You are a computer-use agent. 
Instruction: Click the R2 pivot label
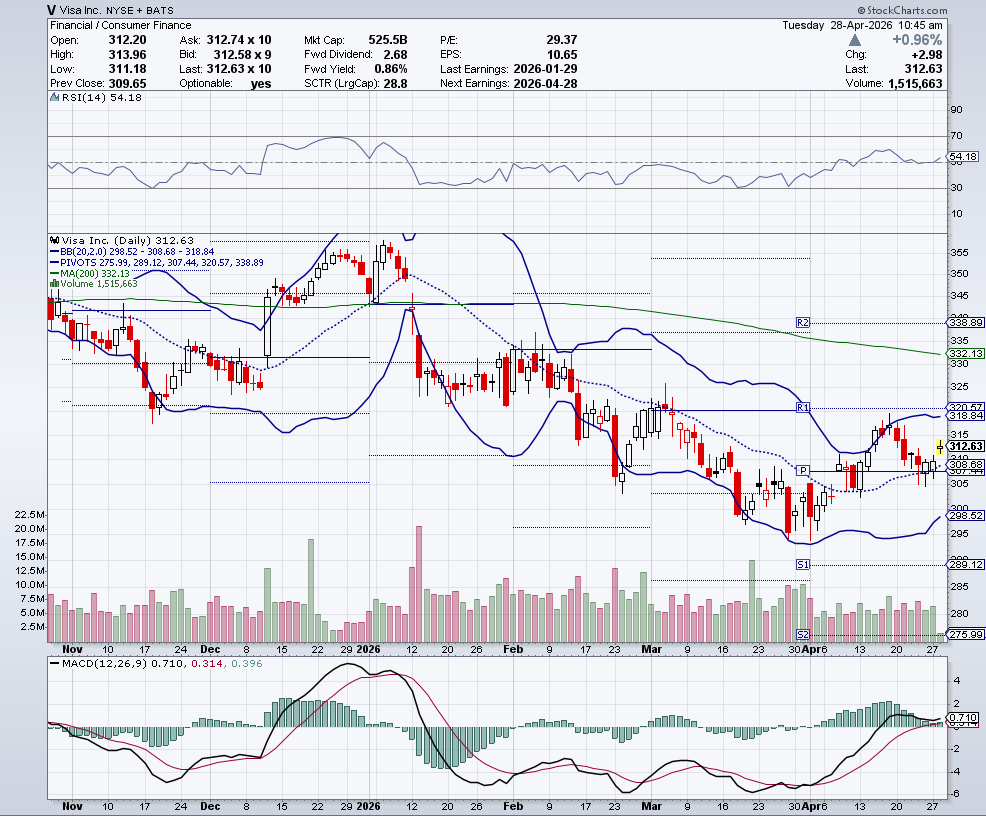[803, 323]
